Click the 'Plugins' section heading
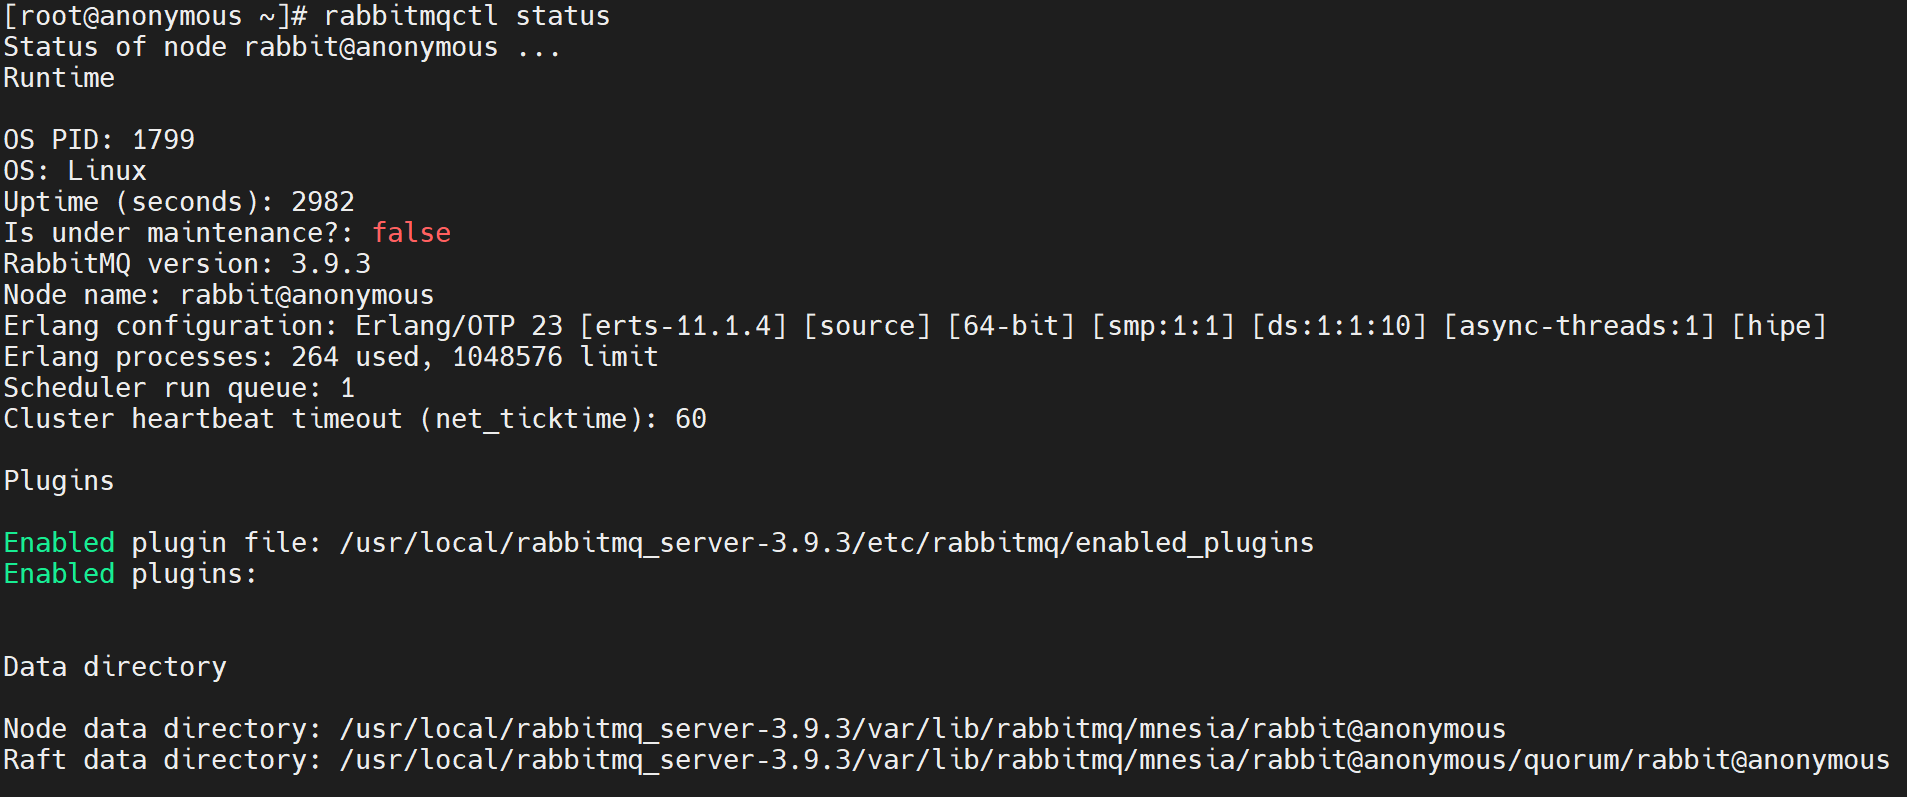 [58, 481]
